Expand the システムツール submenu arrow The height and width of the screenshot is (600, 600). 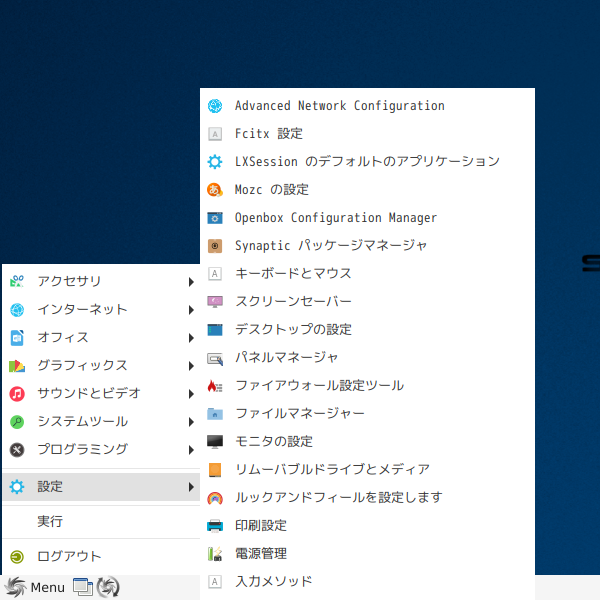(191, 422)
